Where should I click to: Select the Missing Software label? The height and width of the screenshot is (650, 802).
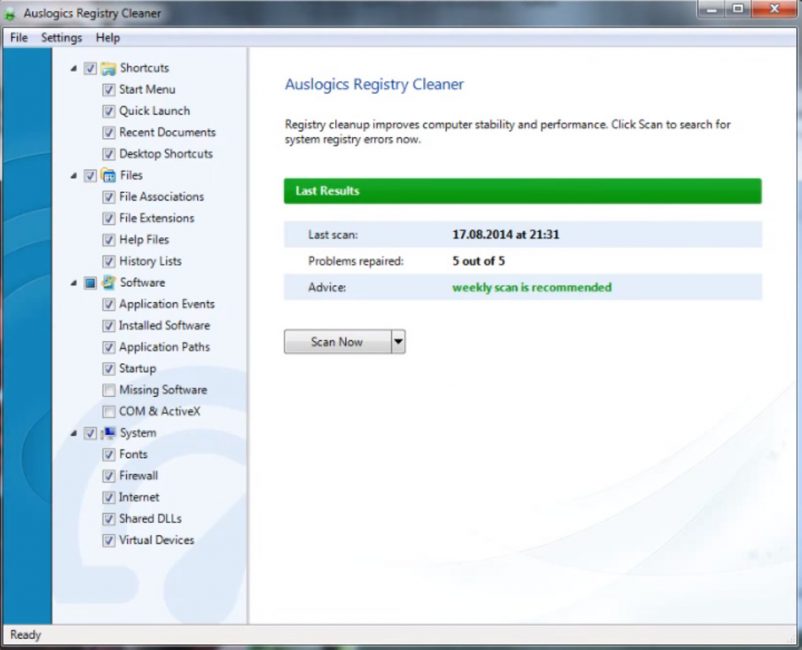(163, 390)
